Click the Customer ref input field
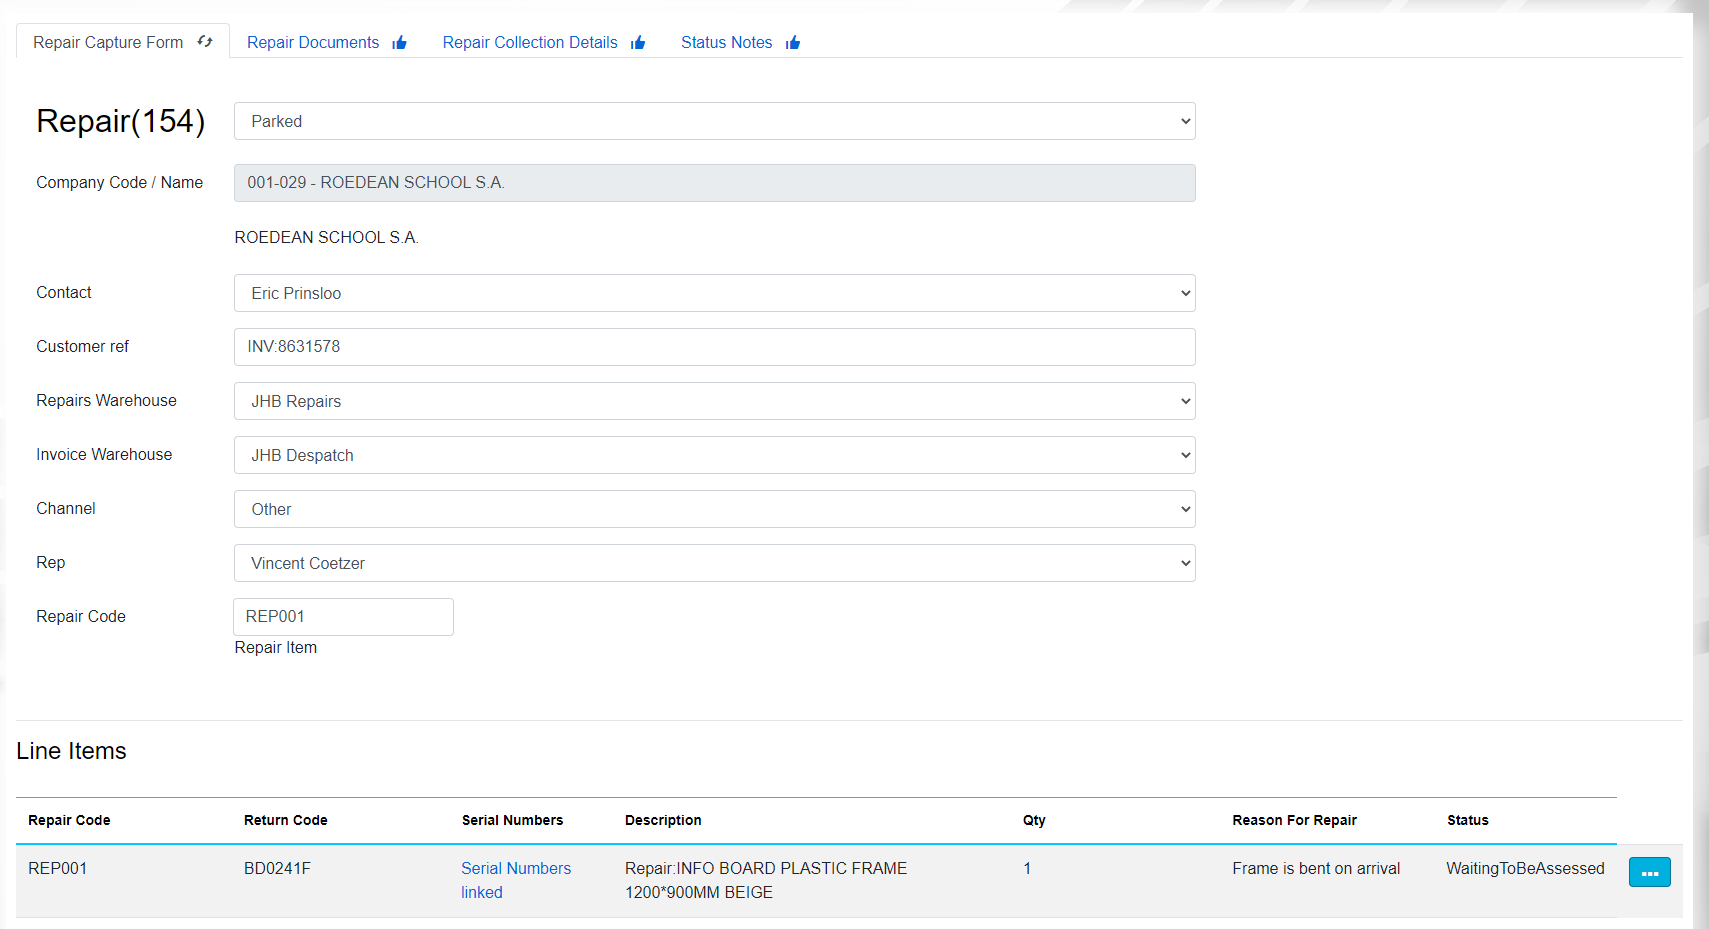Screen dimensions: 1709x929 click(x=715, y=347)
